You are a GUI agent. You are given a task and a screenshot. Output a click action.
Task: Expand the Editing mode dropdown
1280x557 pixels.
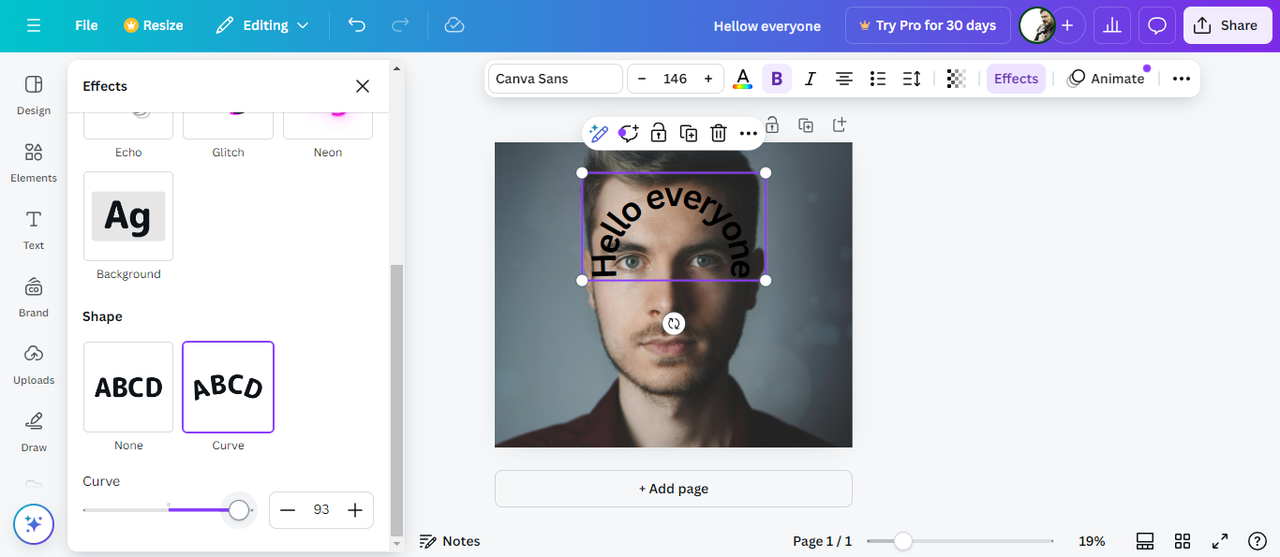[x=263, y=25]
